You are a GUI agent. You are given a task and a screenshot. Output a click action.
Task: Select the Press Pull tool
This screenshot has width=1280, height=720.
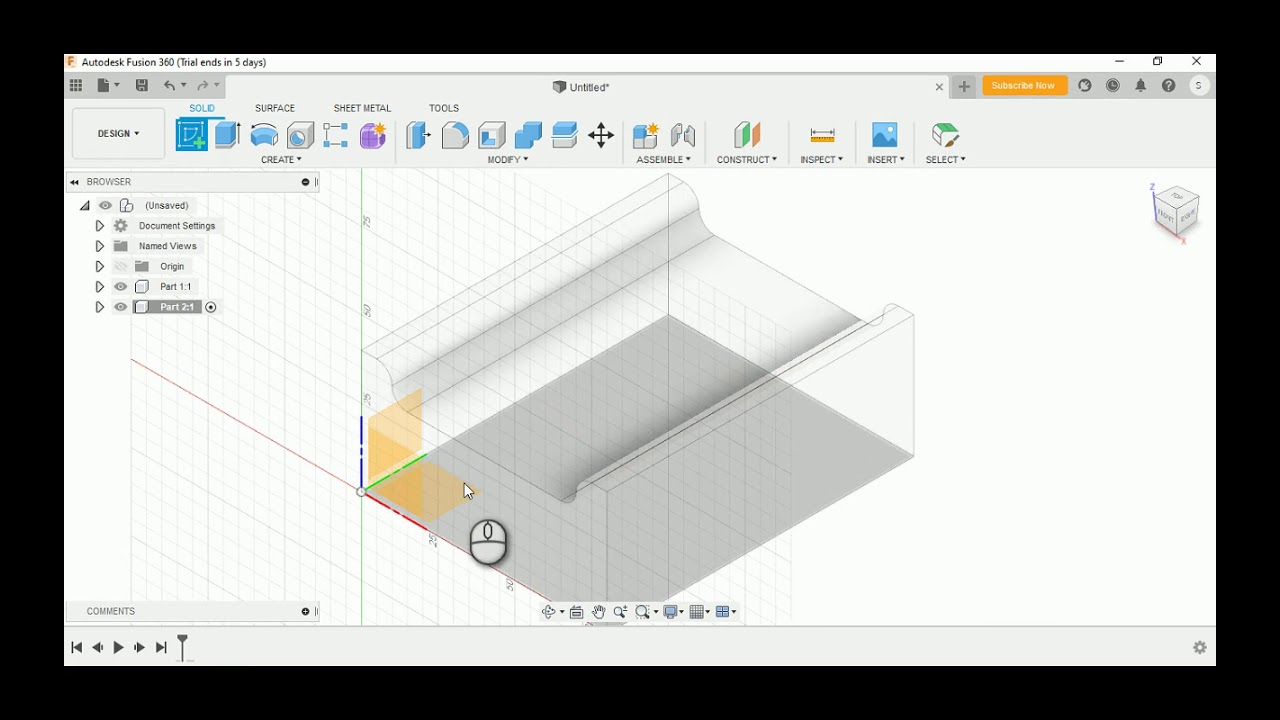click(419, 135)
